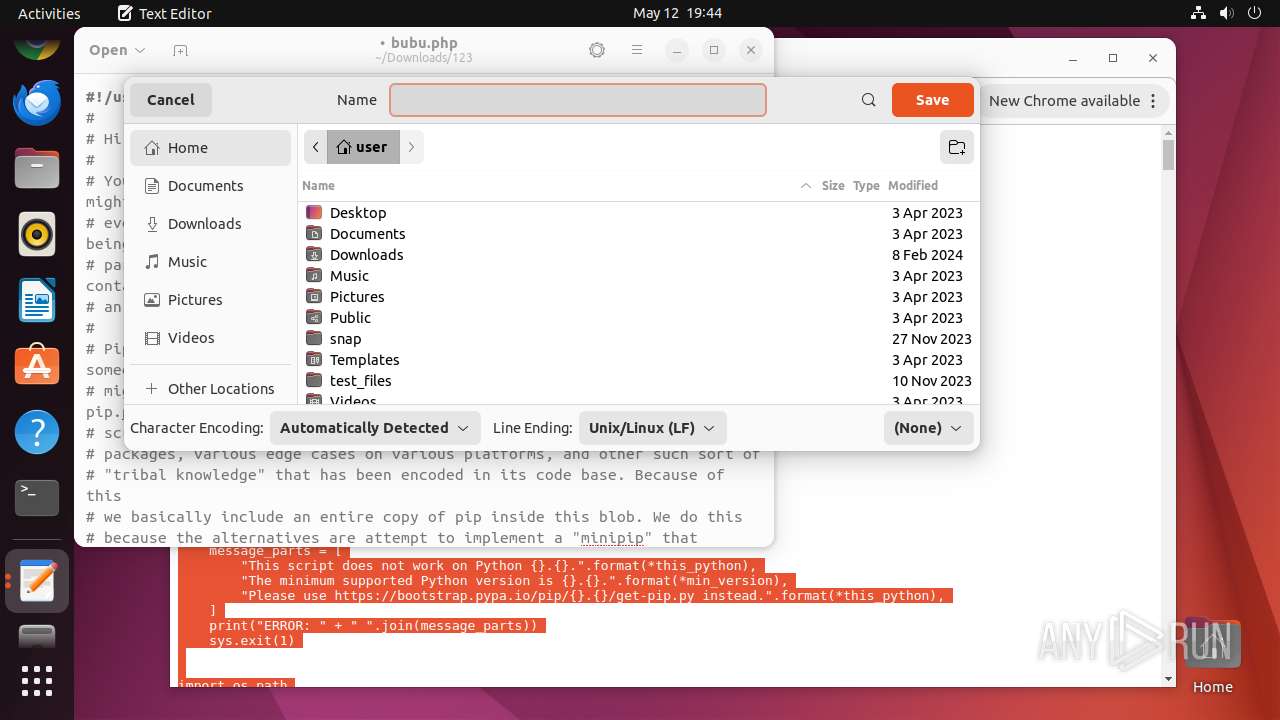Open Other Locations in the sidebar
The width and height of the screenshot is (1280, 720).
point(210,389)
